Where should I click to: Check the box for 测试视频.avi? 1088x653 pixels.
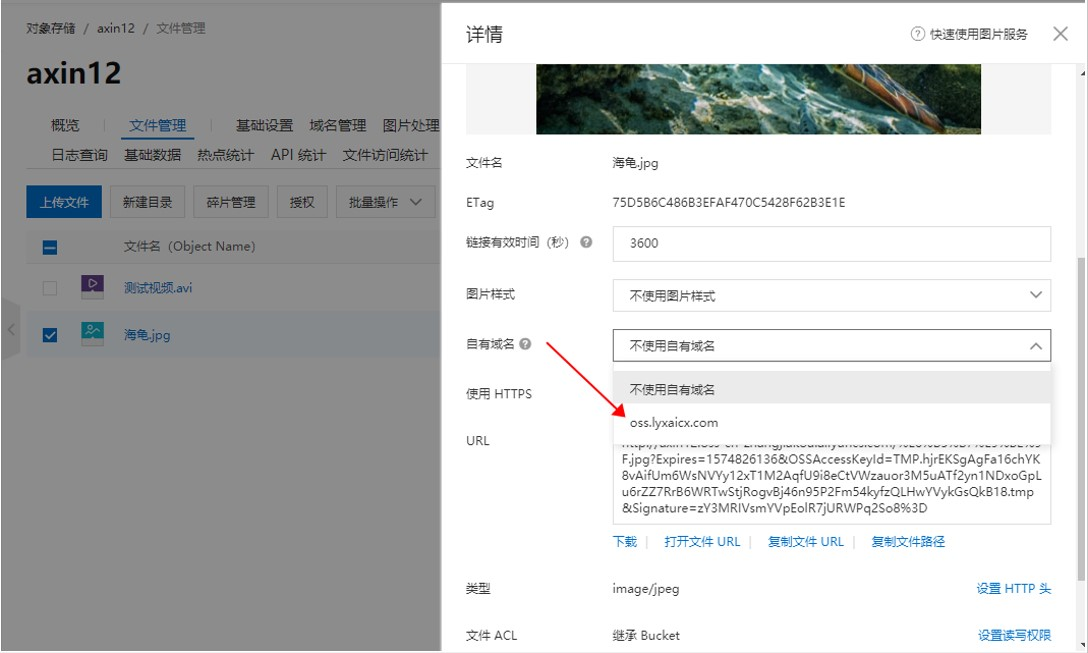(50, 287)
